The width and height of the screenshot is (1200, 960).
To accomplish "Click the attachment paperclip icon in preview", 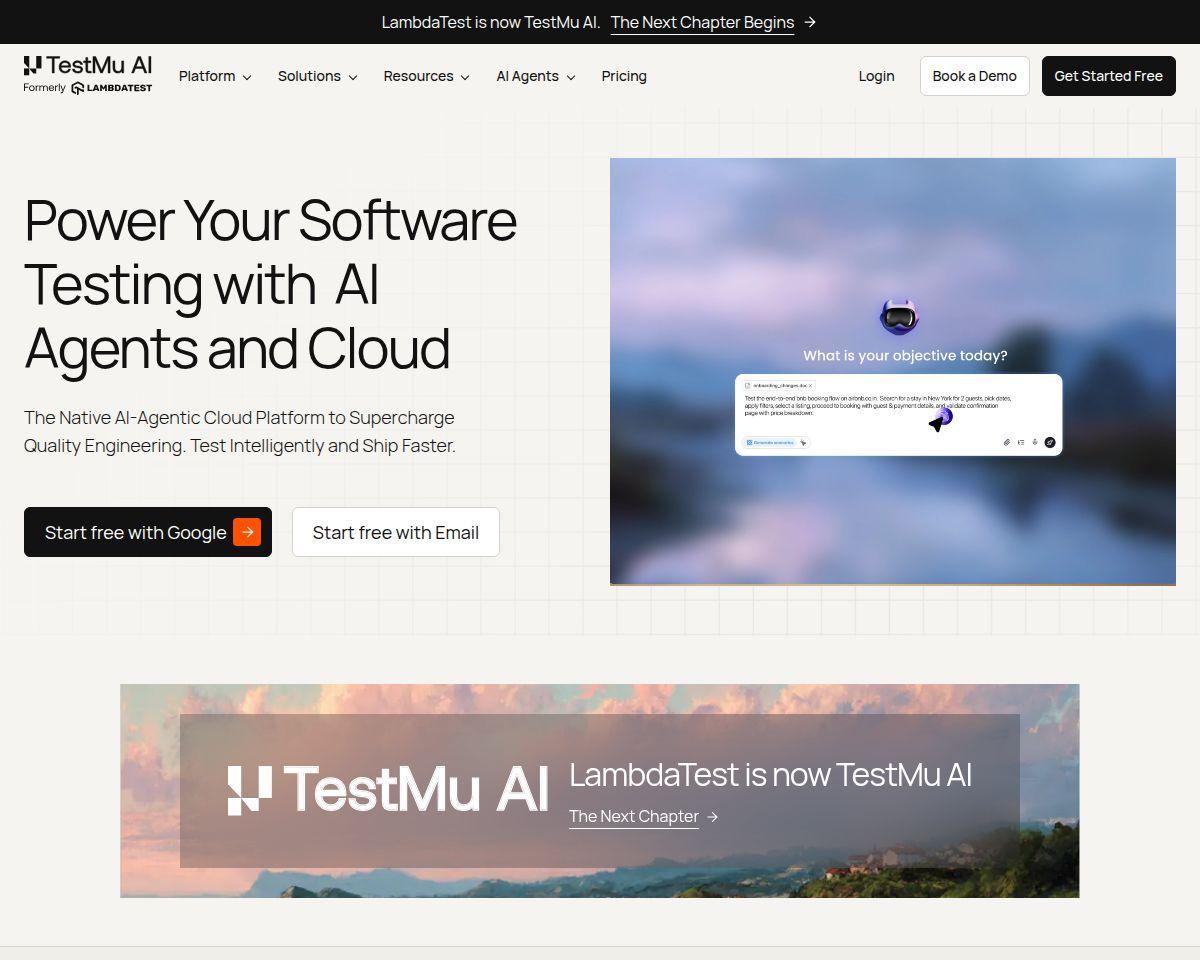I will pos(1007,442).
